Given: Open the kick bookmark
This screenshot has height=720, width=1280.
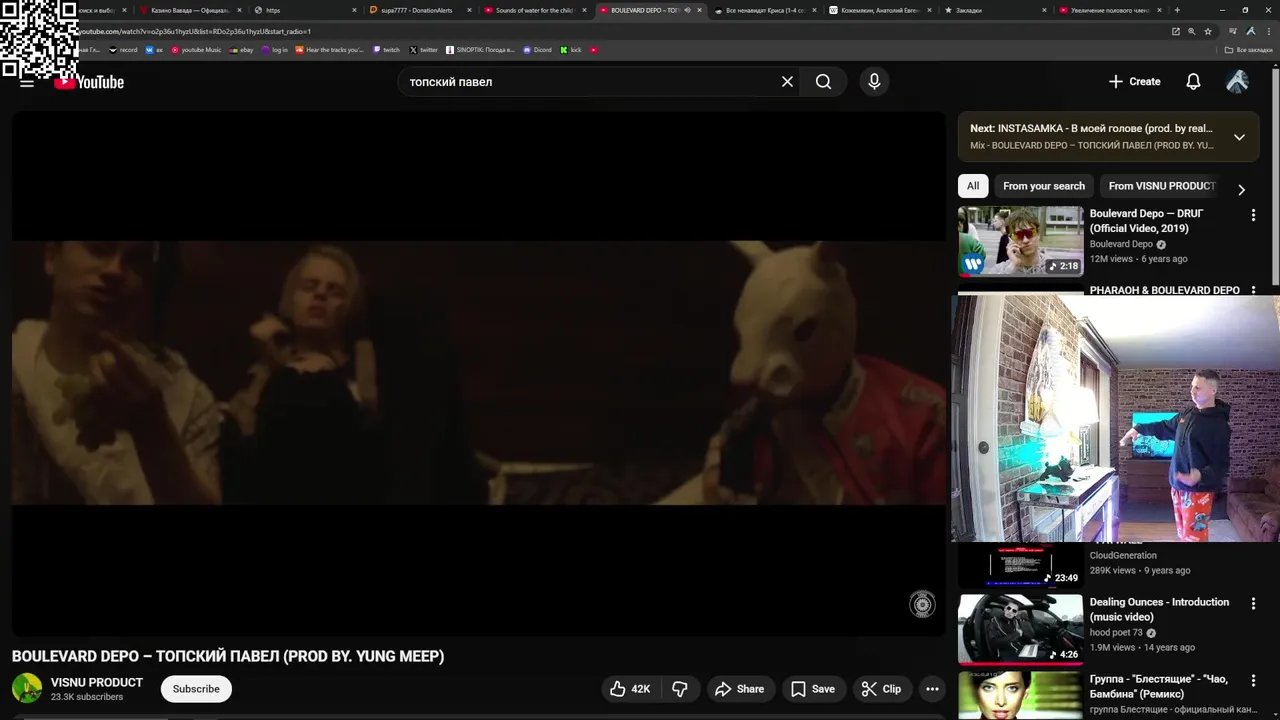Looking at the screenshot, I should (571, 49).
